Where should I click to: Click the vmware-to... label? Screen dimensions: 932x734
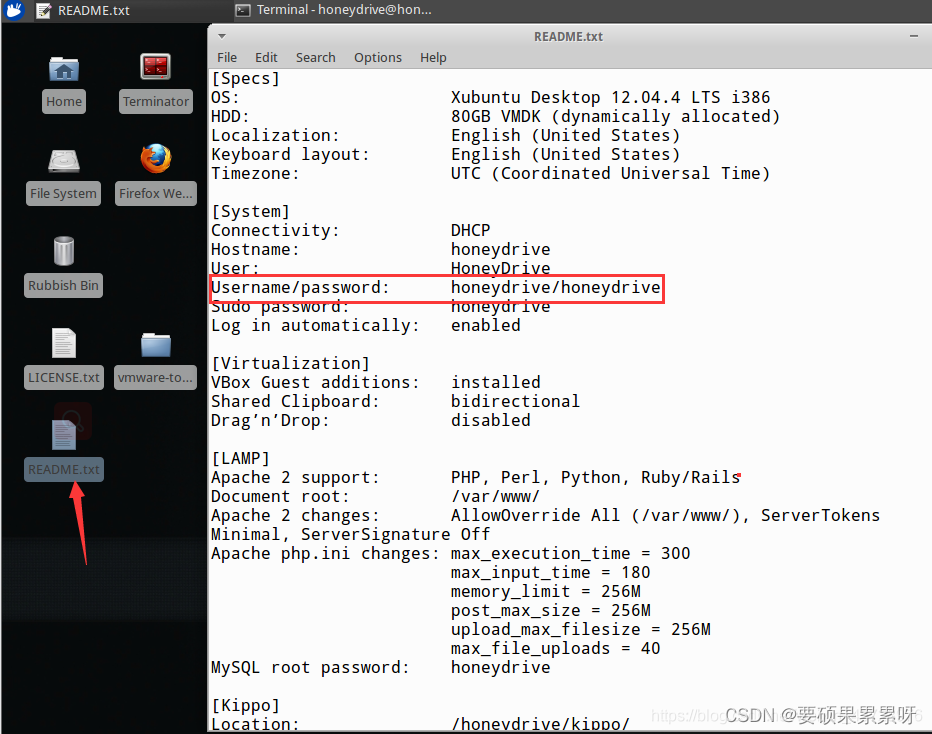point(156,378)
